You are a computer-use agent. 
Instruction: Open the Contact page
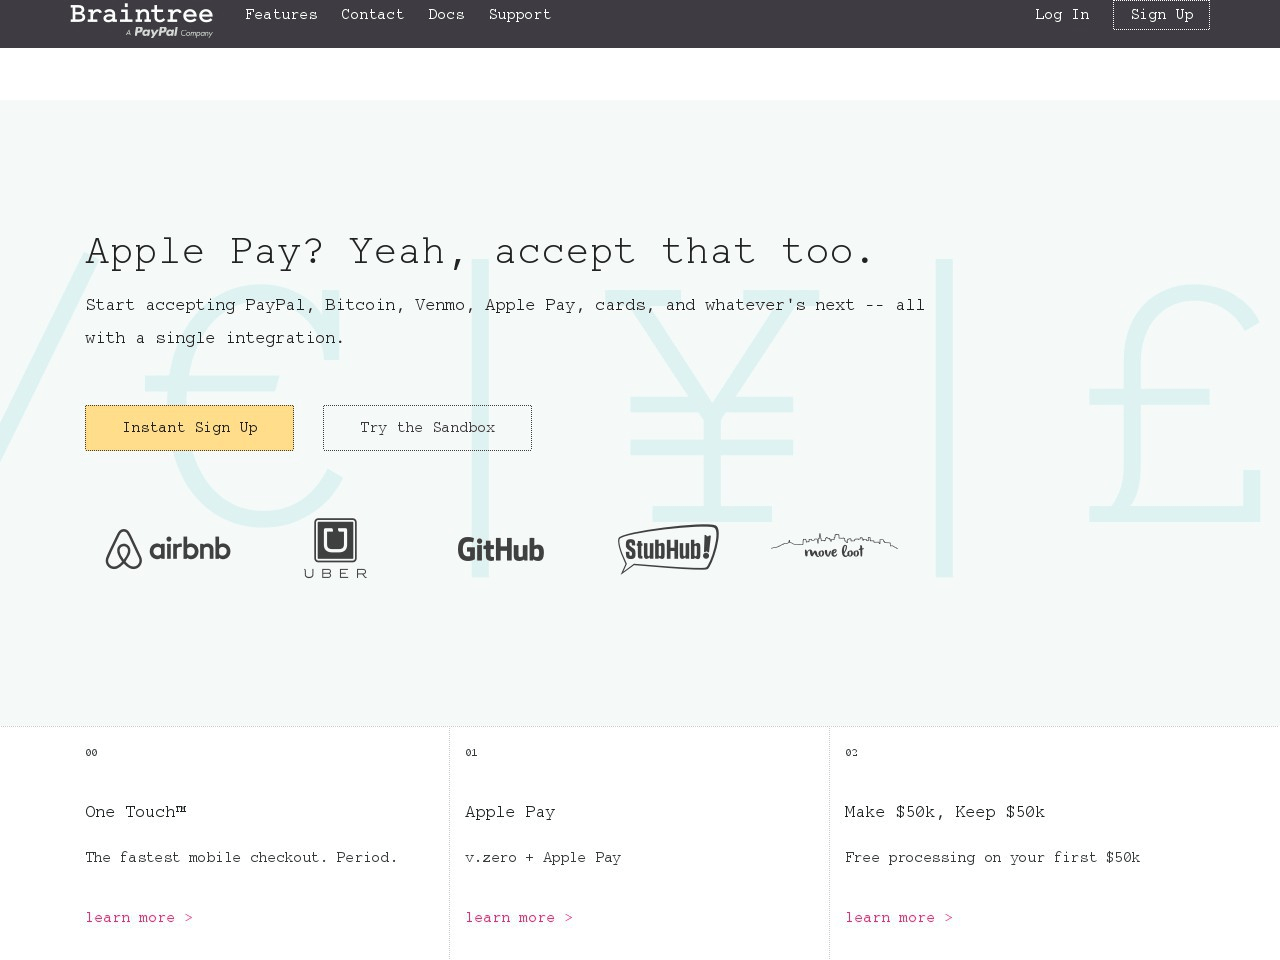pos(372,15)
